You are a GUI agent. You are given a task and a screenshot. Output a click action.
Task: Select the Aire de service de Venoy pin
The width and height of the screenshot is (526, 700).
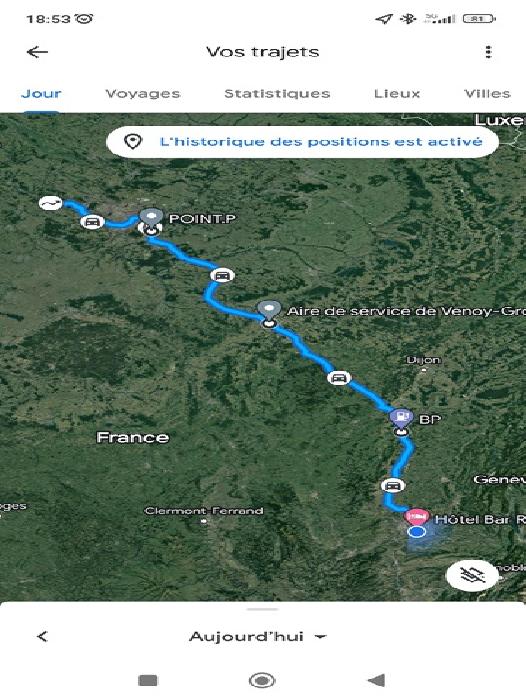[269, 310]
